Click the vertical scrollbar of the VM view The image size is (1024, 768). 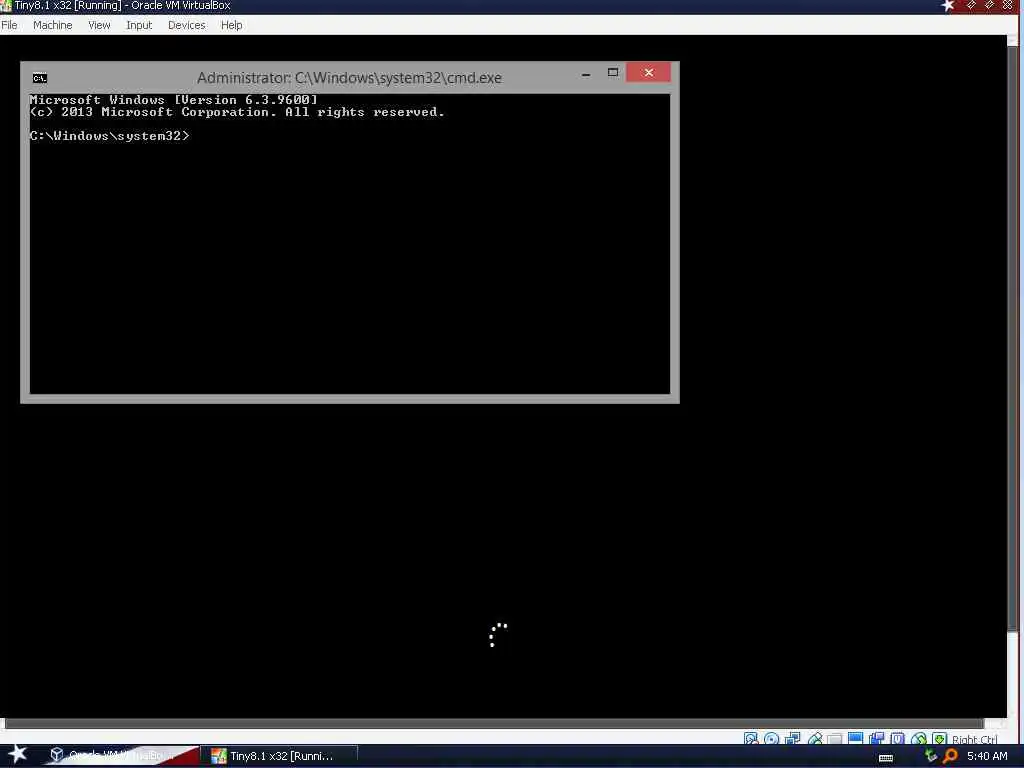tap(1012, 338)
